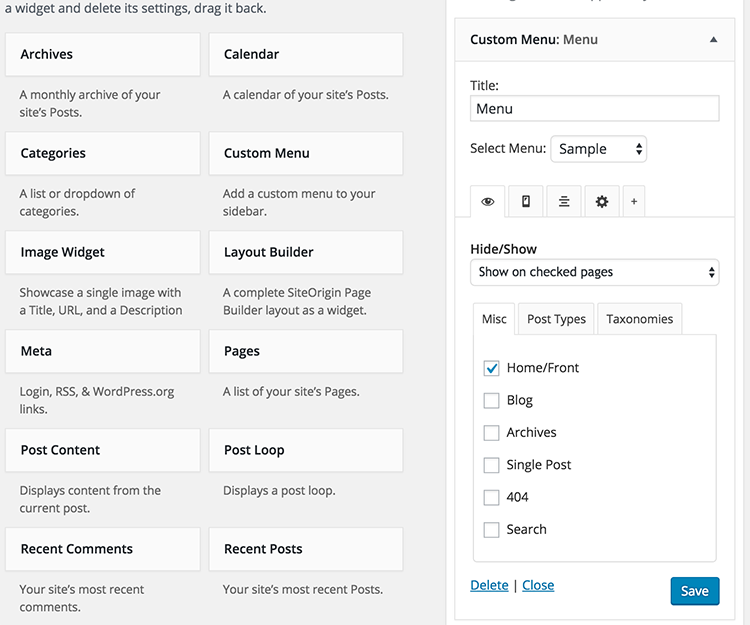This screenshot has width=750, height=625.
Task: Click the plus icon tab
Action: [633, 201]
